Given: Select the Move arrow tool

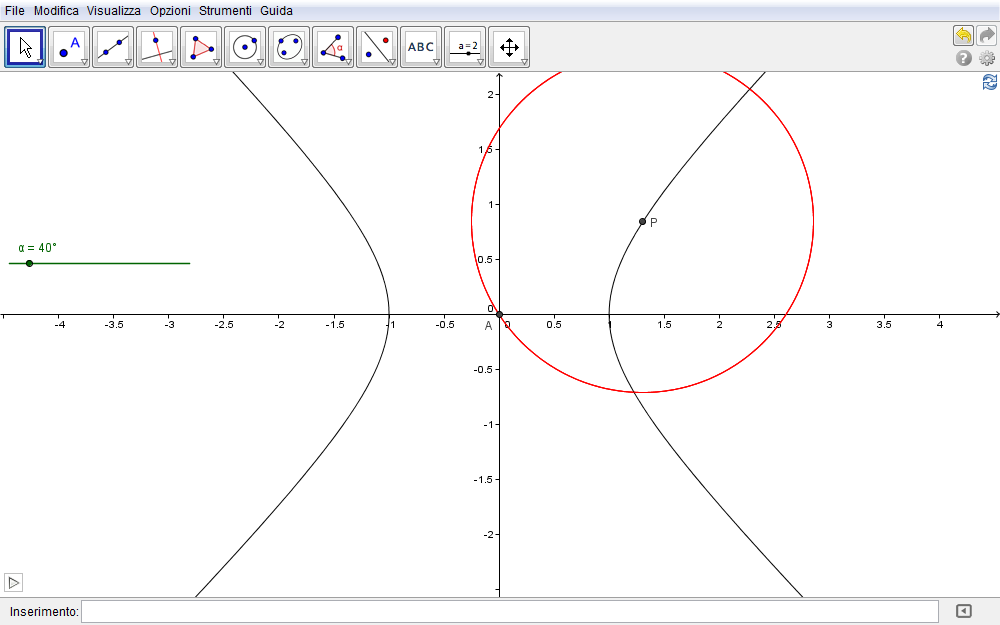Looking at the screenshot, I should coord(25,47).
